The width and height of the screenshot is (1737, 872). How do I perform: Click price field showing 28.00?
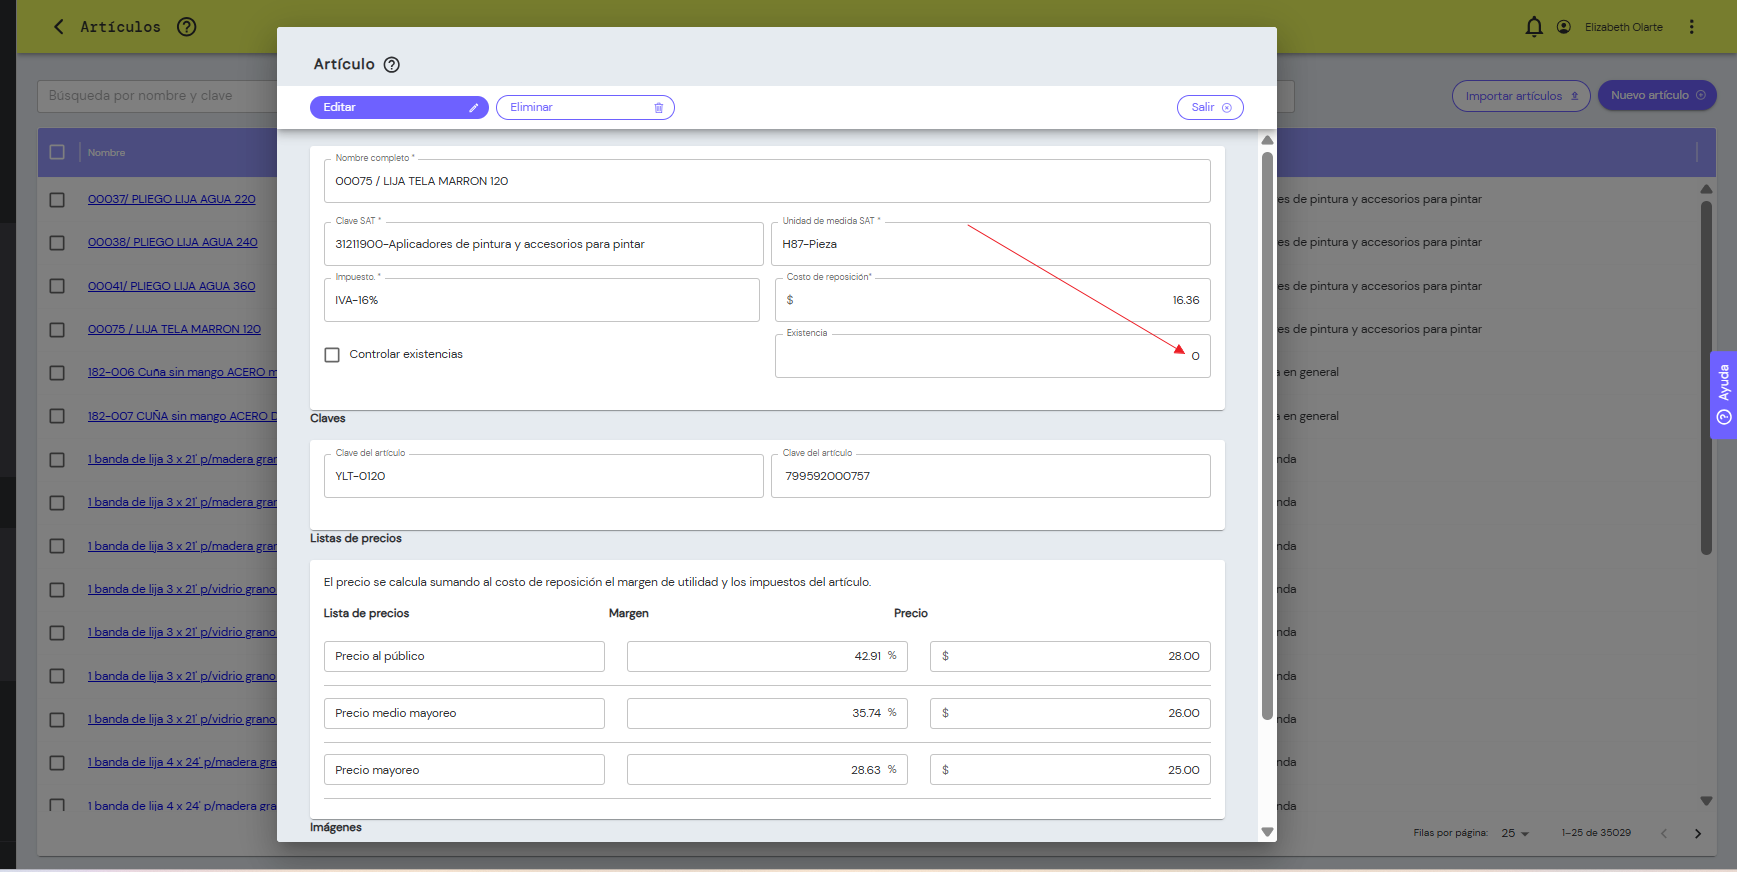click(x=1070, y=656)
